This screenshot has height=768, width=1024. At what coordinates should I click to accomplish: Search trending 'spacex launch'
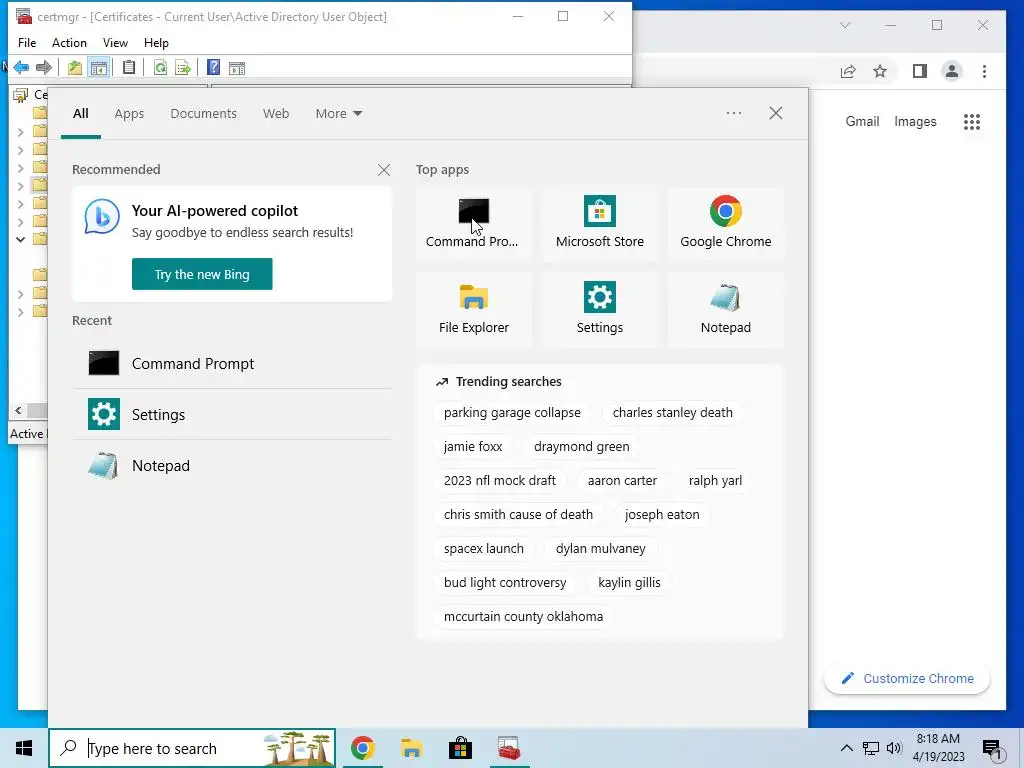pos(483,549)
